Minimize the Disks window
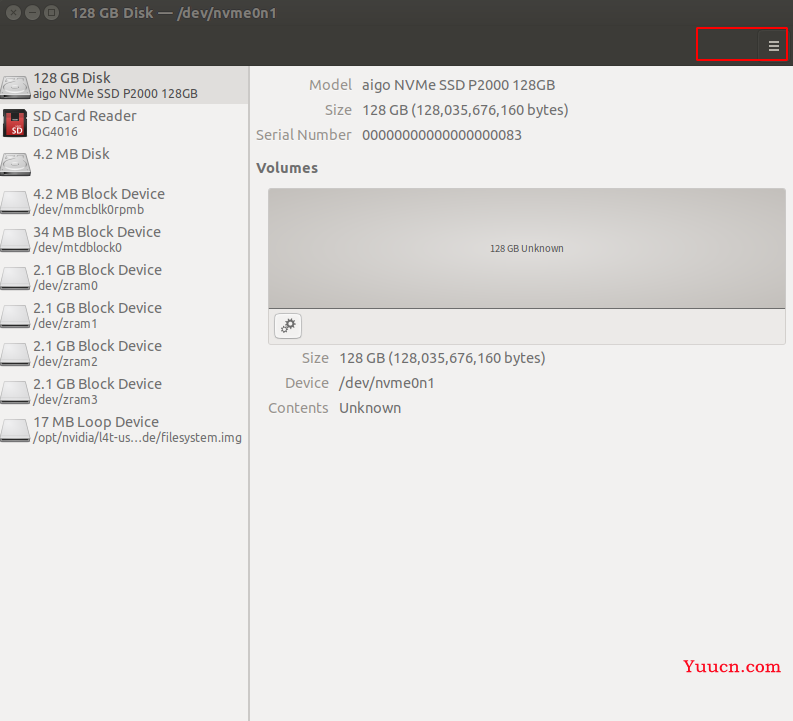Image resolution: width=793 pixels, height=721 pixels. point(32,13)
